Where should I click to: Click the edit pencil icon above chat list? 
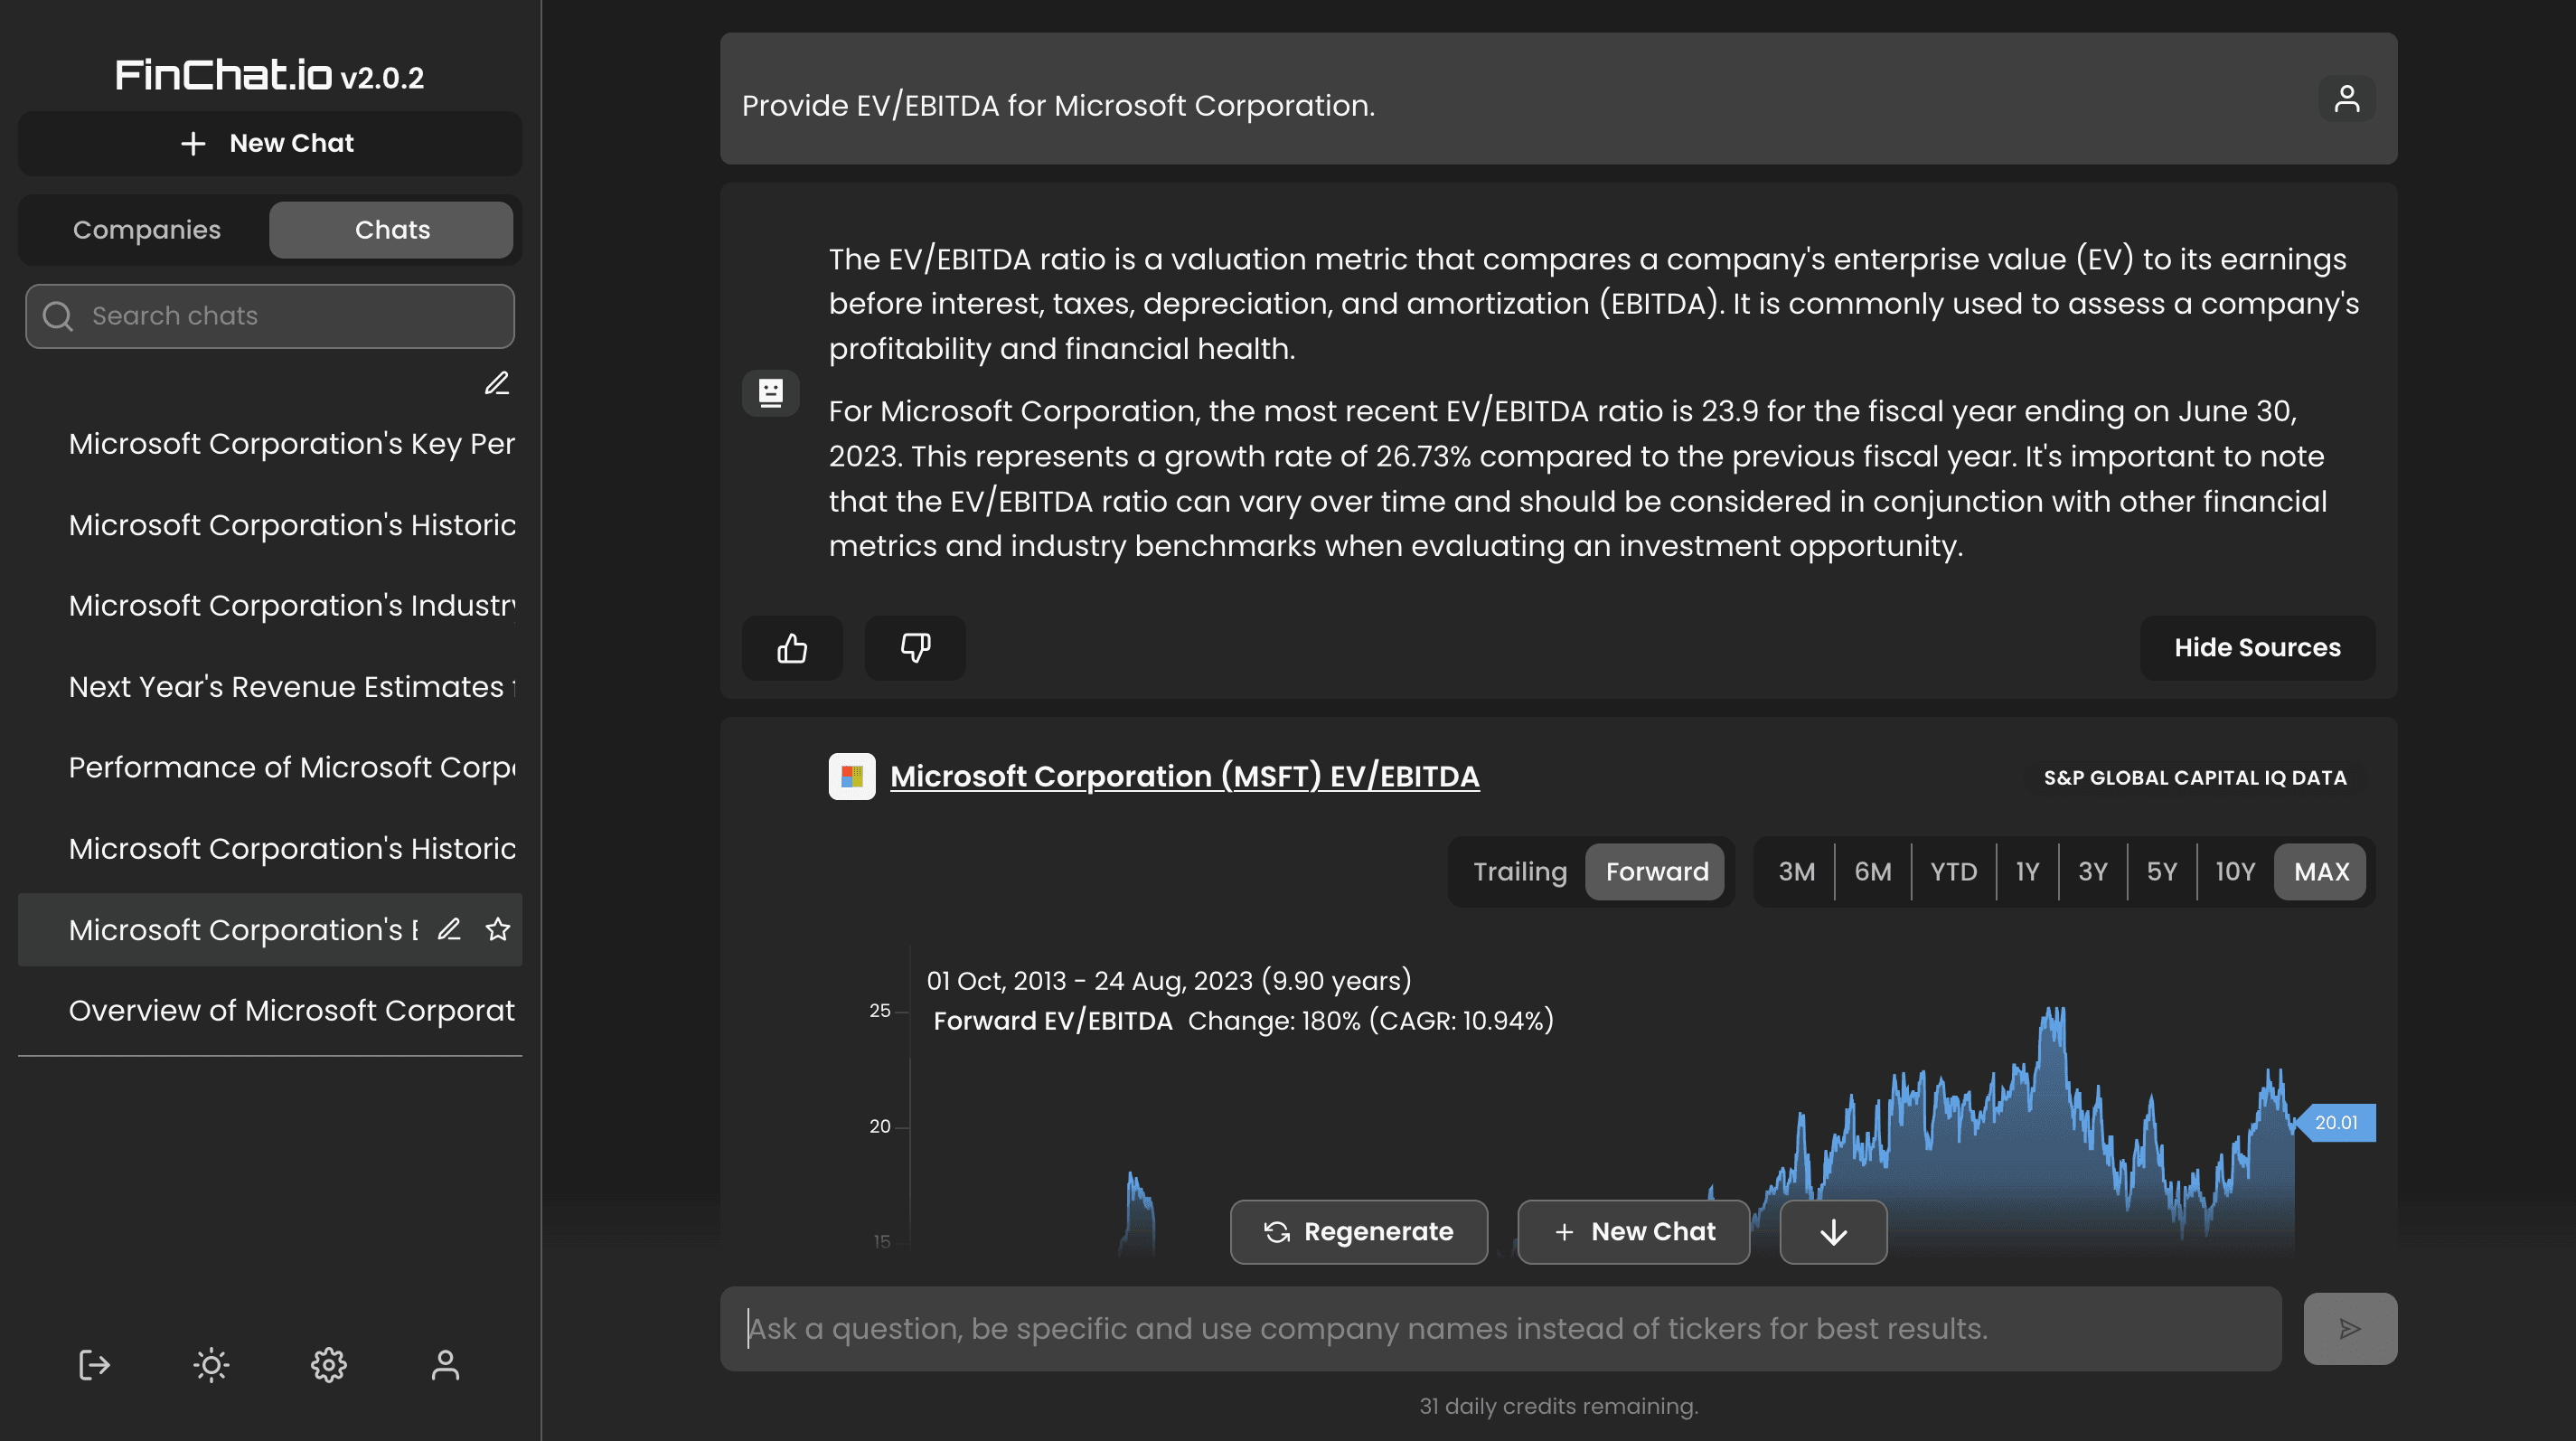point(497,383)
